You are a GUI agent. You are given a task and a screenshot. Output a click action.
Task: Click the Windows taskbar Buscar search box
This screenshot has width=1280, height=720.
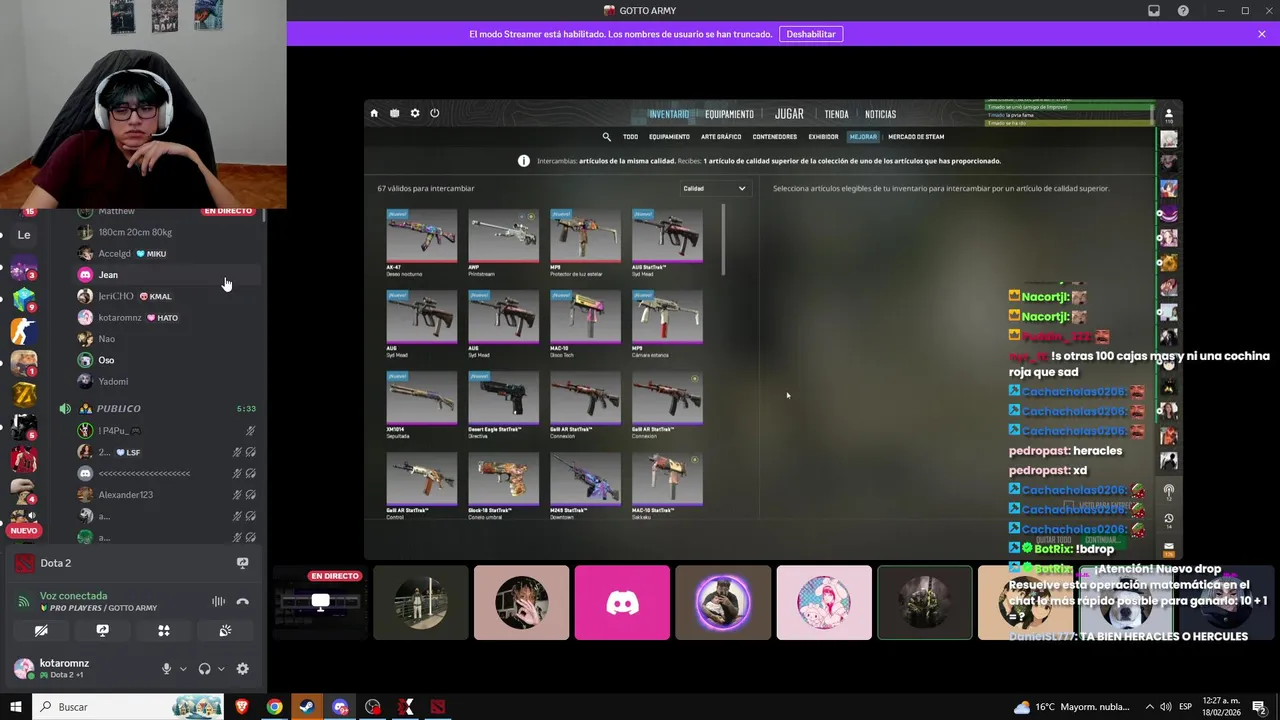pos(127,707)
